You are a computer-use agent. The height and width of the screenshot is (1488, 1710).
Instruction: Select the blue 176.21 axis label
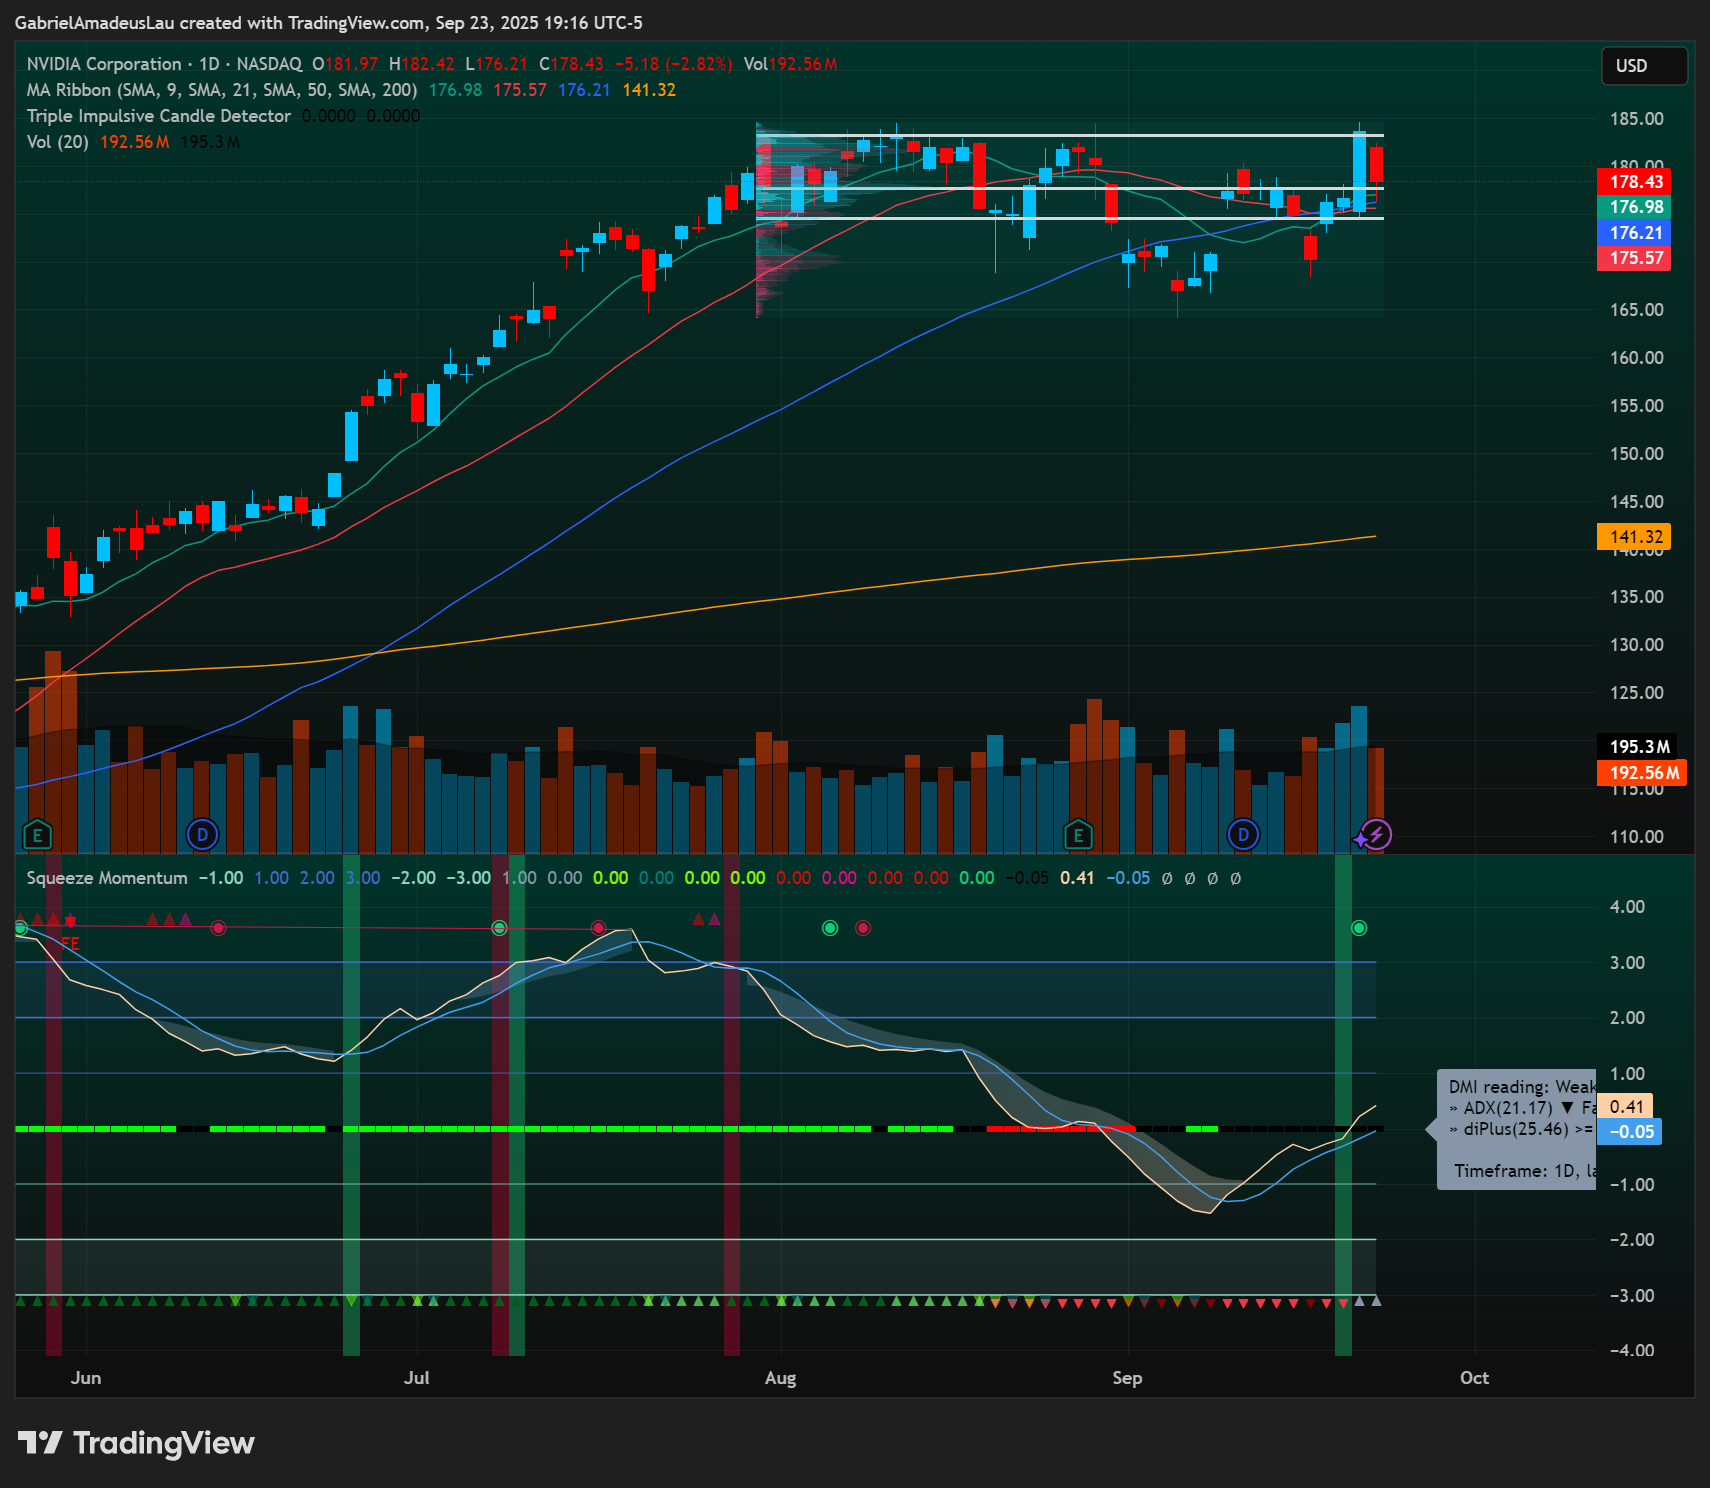(x=1634, y=232)
